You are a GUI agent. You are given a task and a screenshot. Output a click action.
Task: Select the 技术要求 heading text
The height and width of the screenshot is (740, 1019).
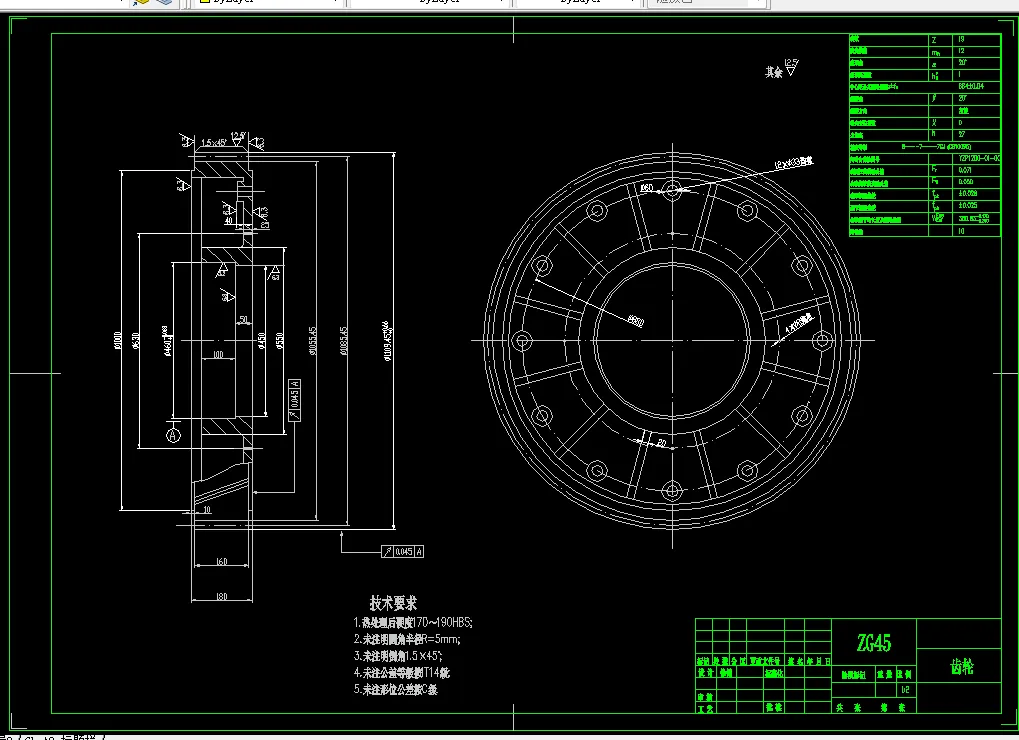pyautogui.click(x=393, y=602)
